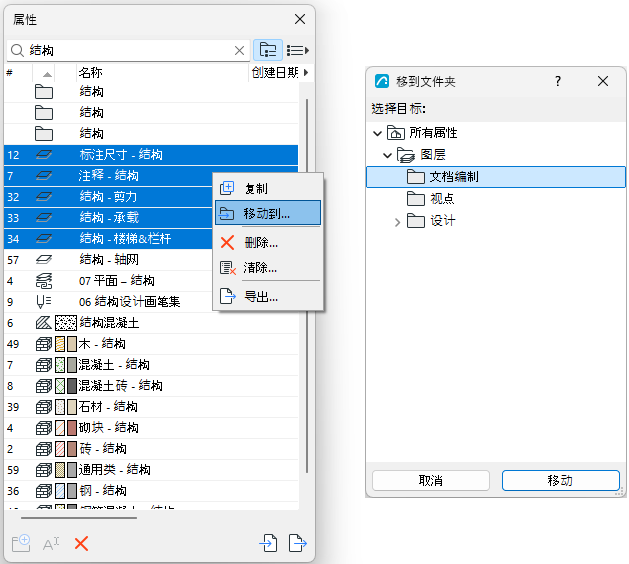The width and height of the screenshot is (629, 564).
Task: Select the layer row 标注尺寸 - 结构
Action: (x=151, y=155)
